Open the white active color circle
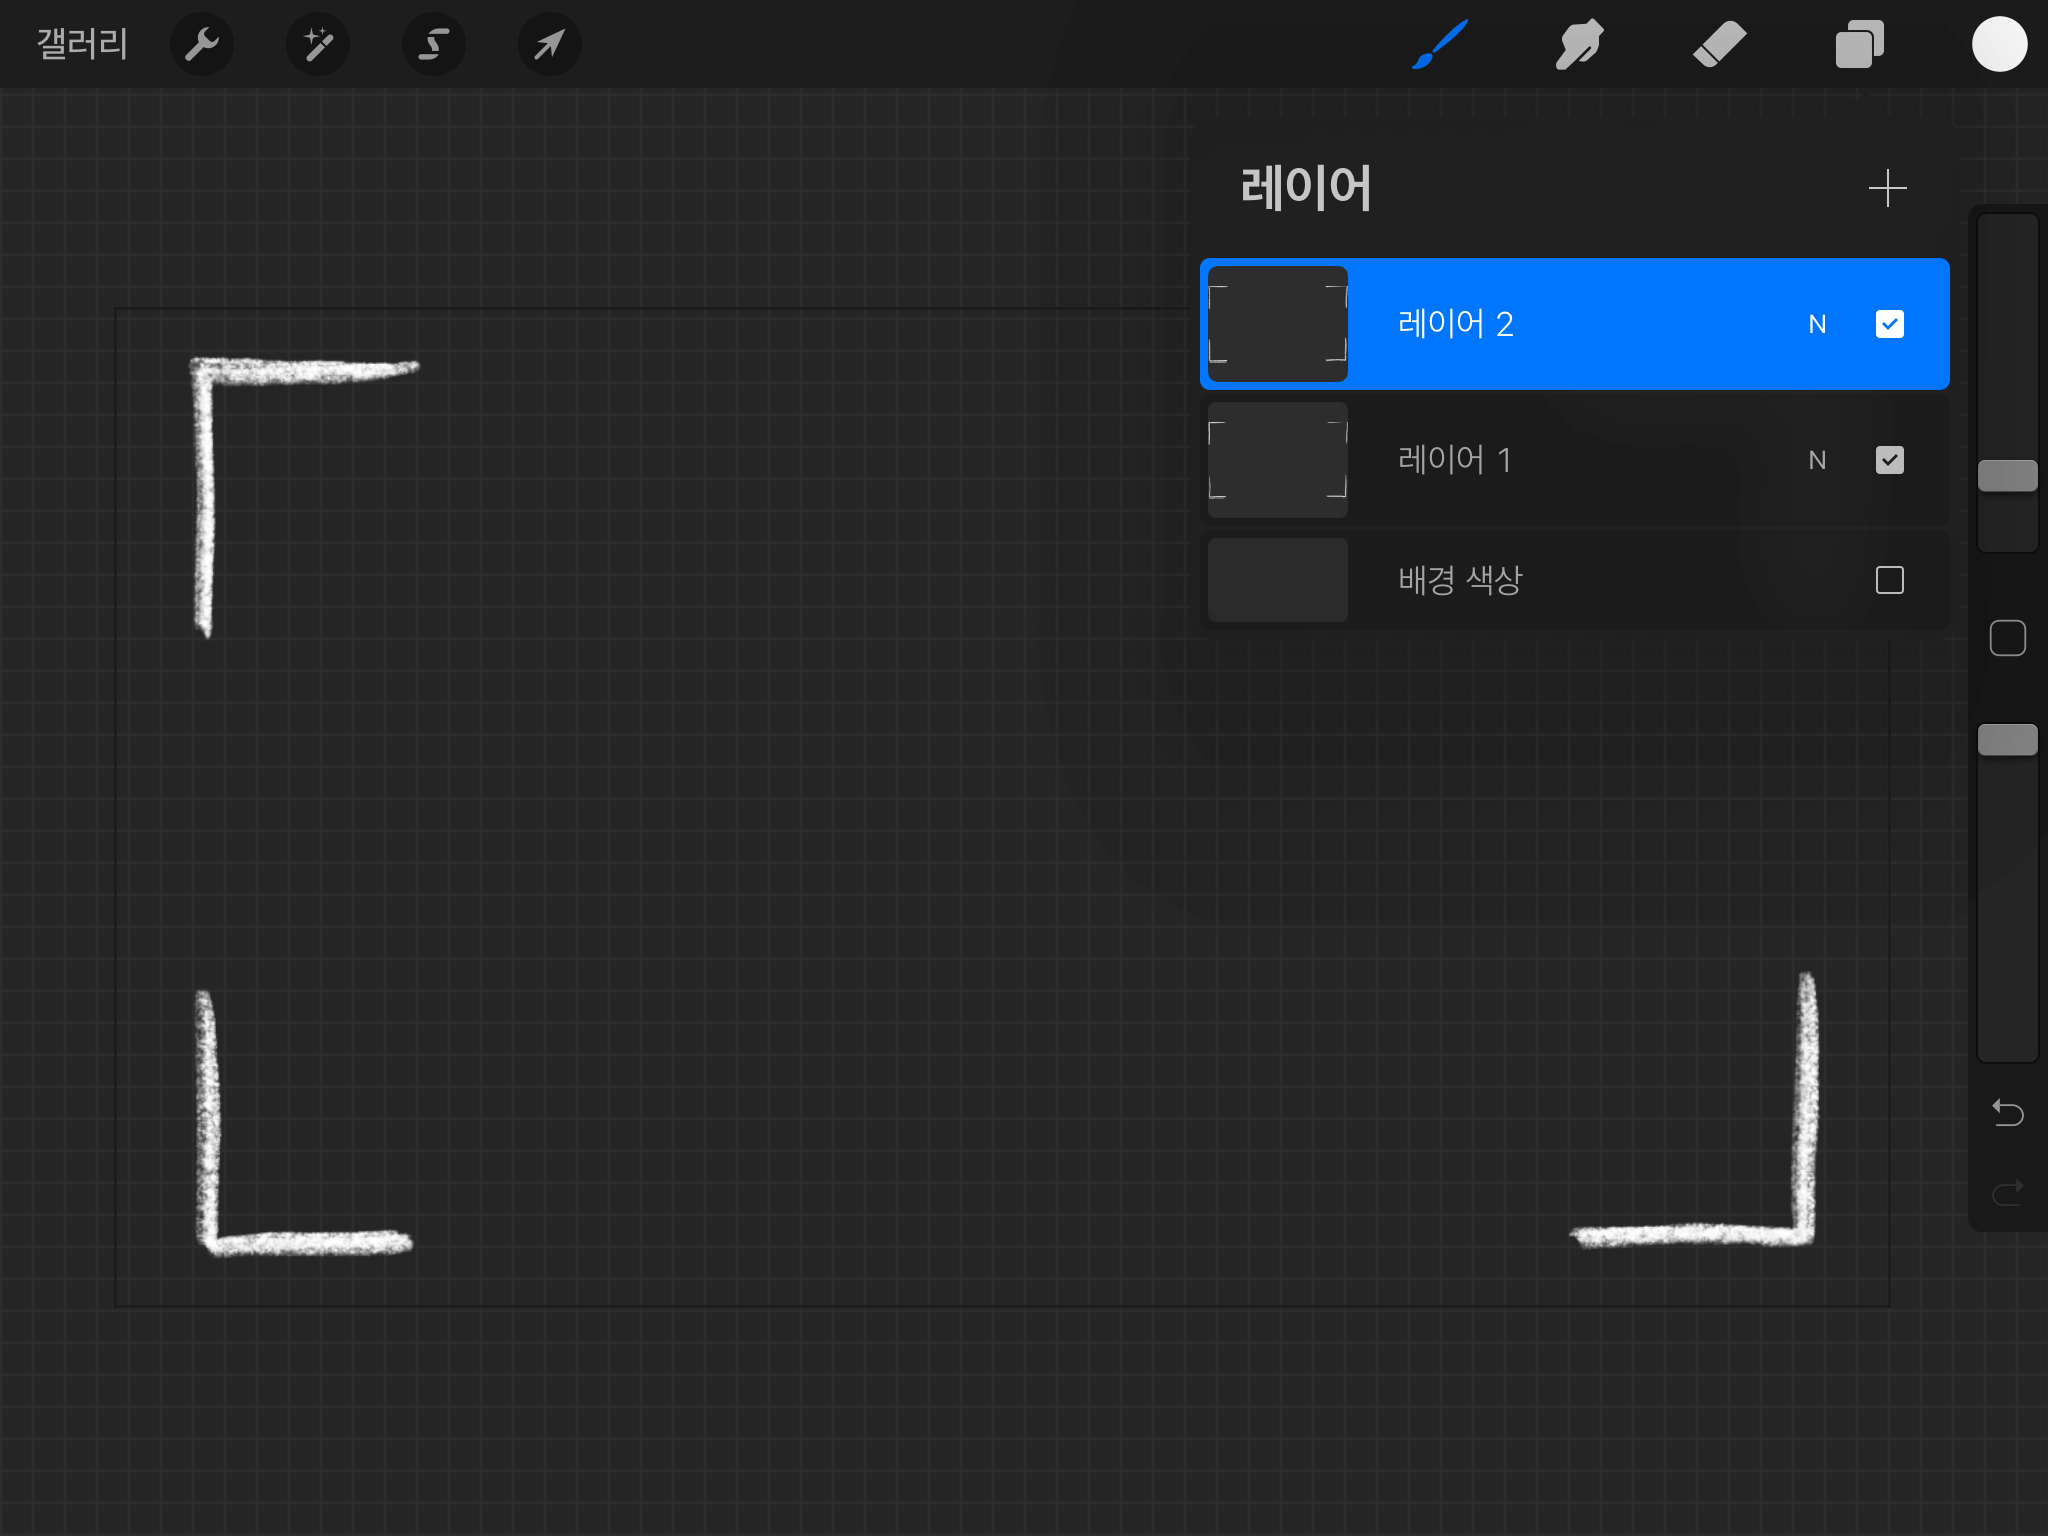This screenshot has width=2048, height=1536. pos(1999,45)
